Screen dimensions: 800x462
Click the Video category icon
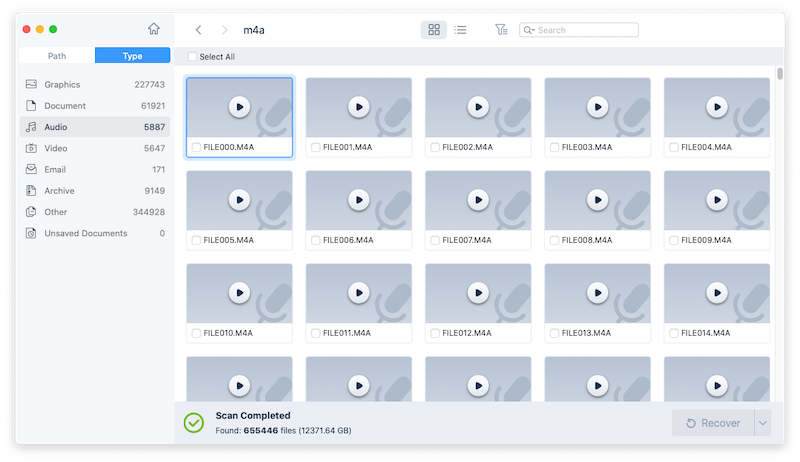point(31,148)
